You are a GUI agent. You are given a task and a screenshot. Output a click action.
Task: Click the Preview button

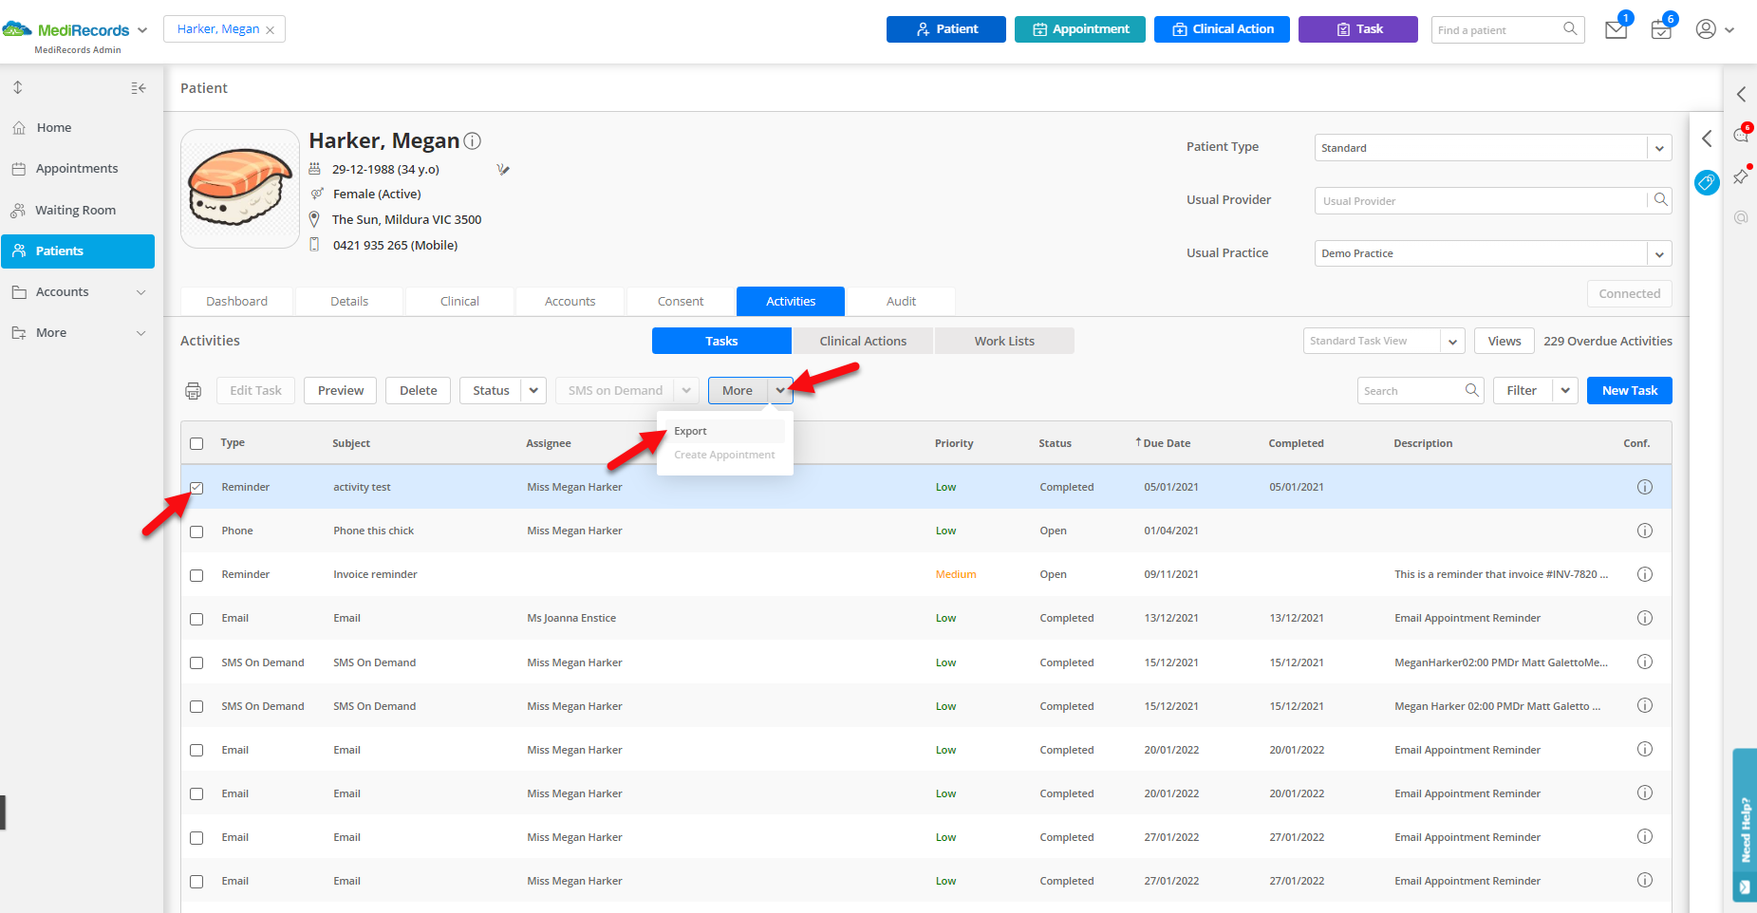pos(341,391)
